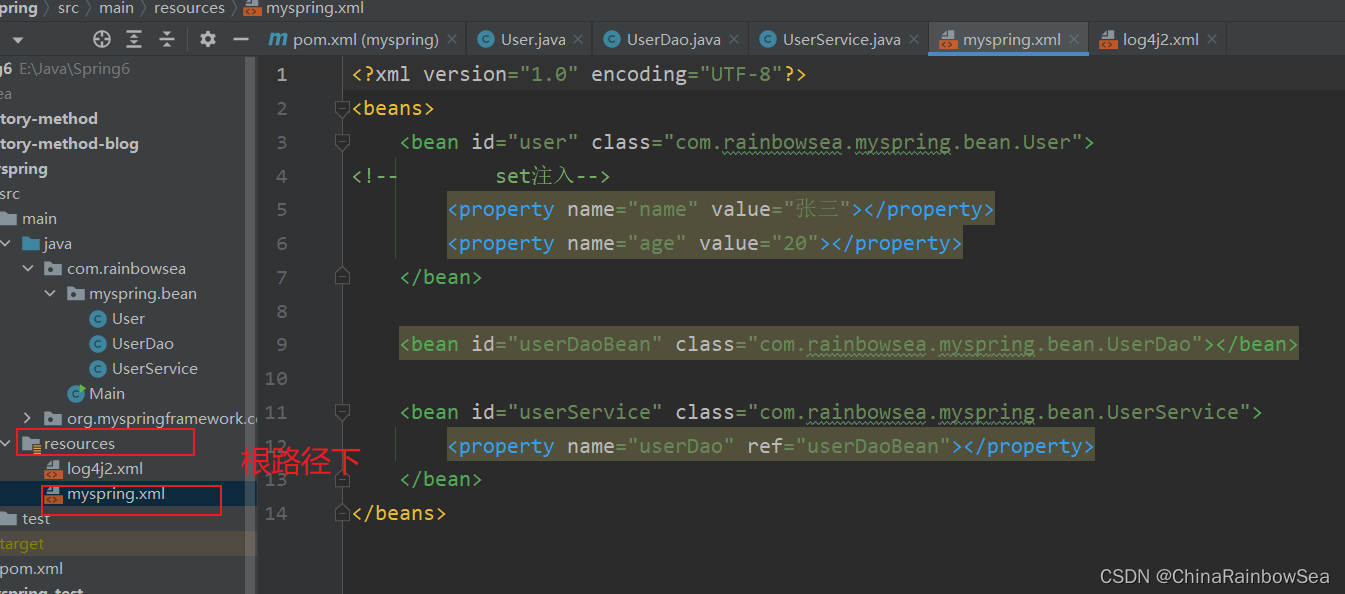Screen dimensions: 1345x594
Task: Click the age property value 20
Action: tap(794, 243)
